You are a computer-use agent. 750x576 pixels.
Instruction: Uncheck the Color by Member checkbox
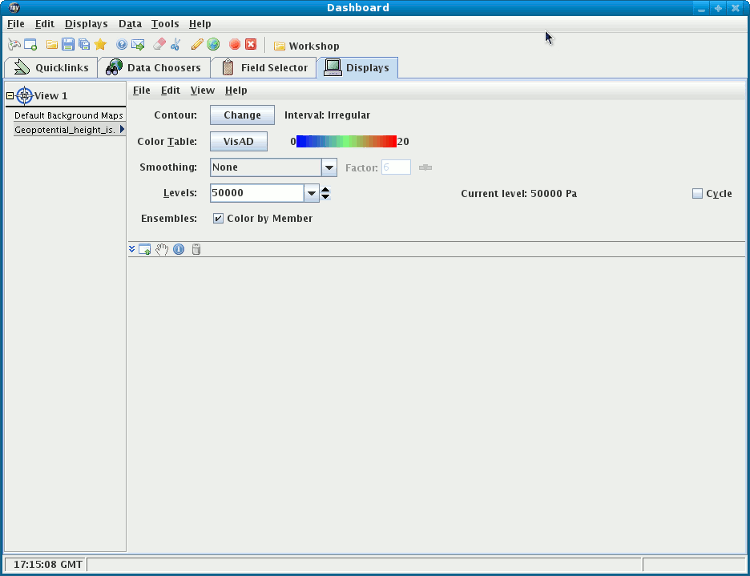tap(218, 218)
